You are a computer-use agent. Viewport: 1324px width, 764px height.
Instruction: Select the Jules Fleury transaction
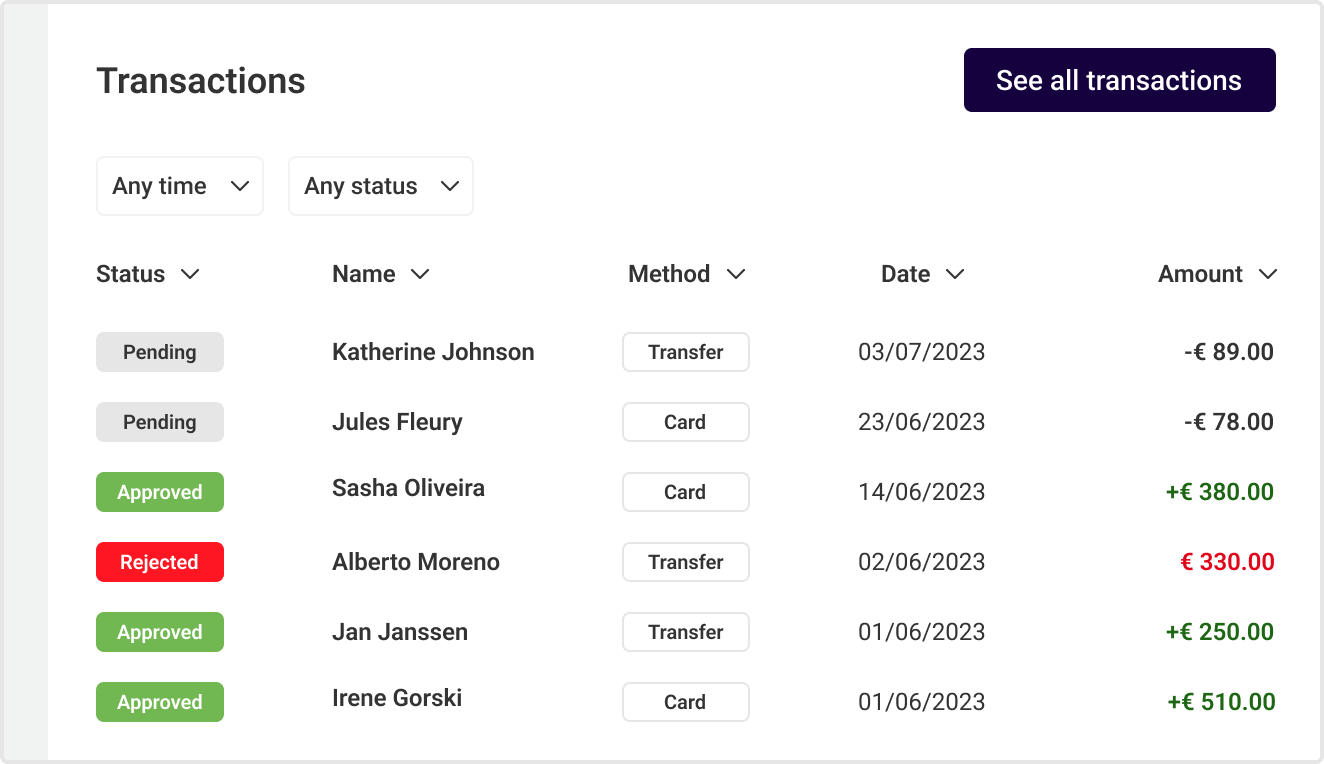click(x=397, y=422)
